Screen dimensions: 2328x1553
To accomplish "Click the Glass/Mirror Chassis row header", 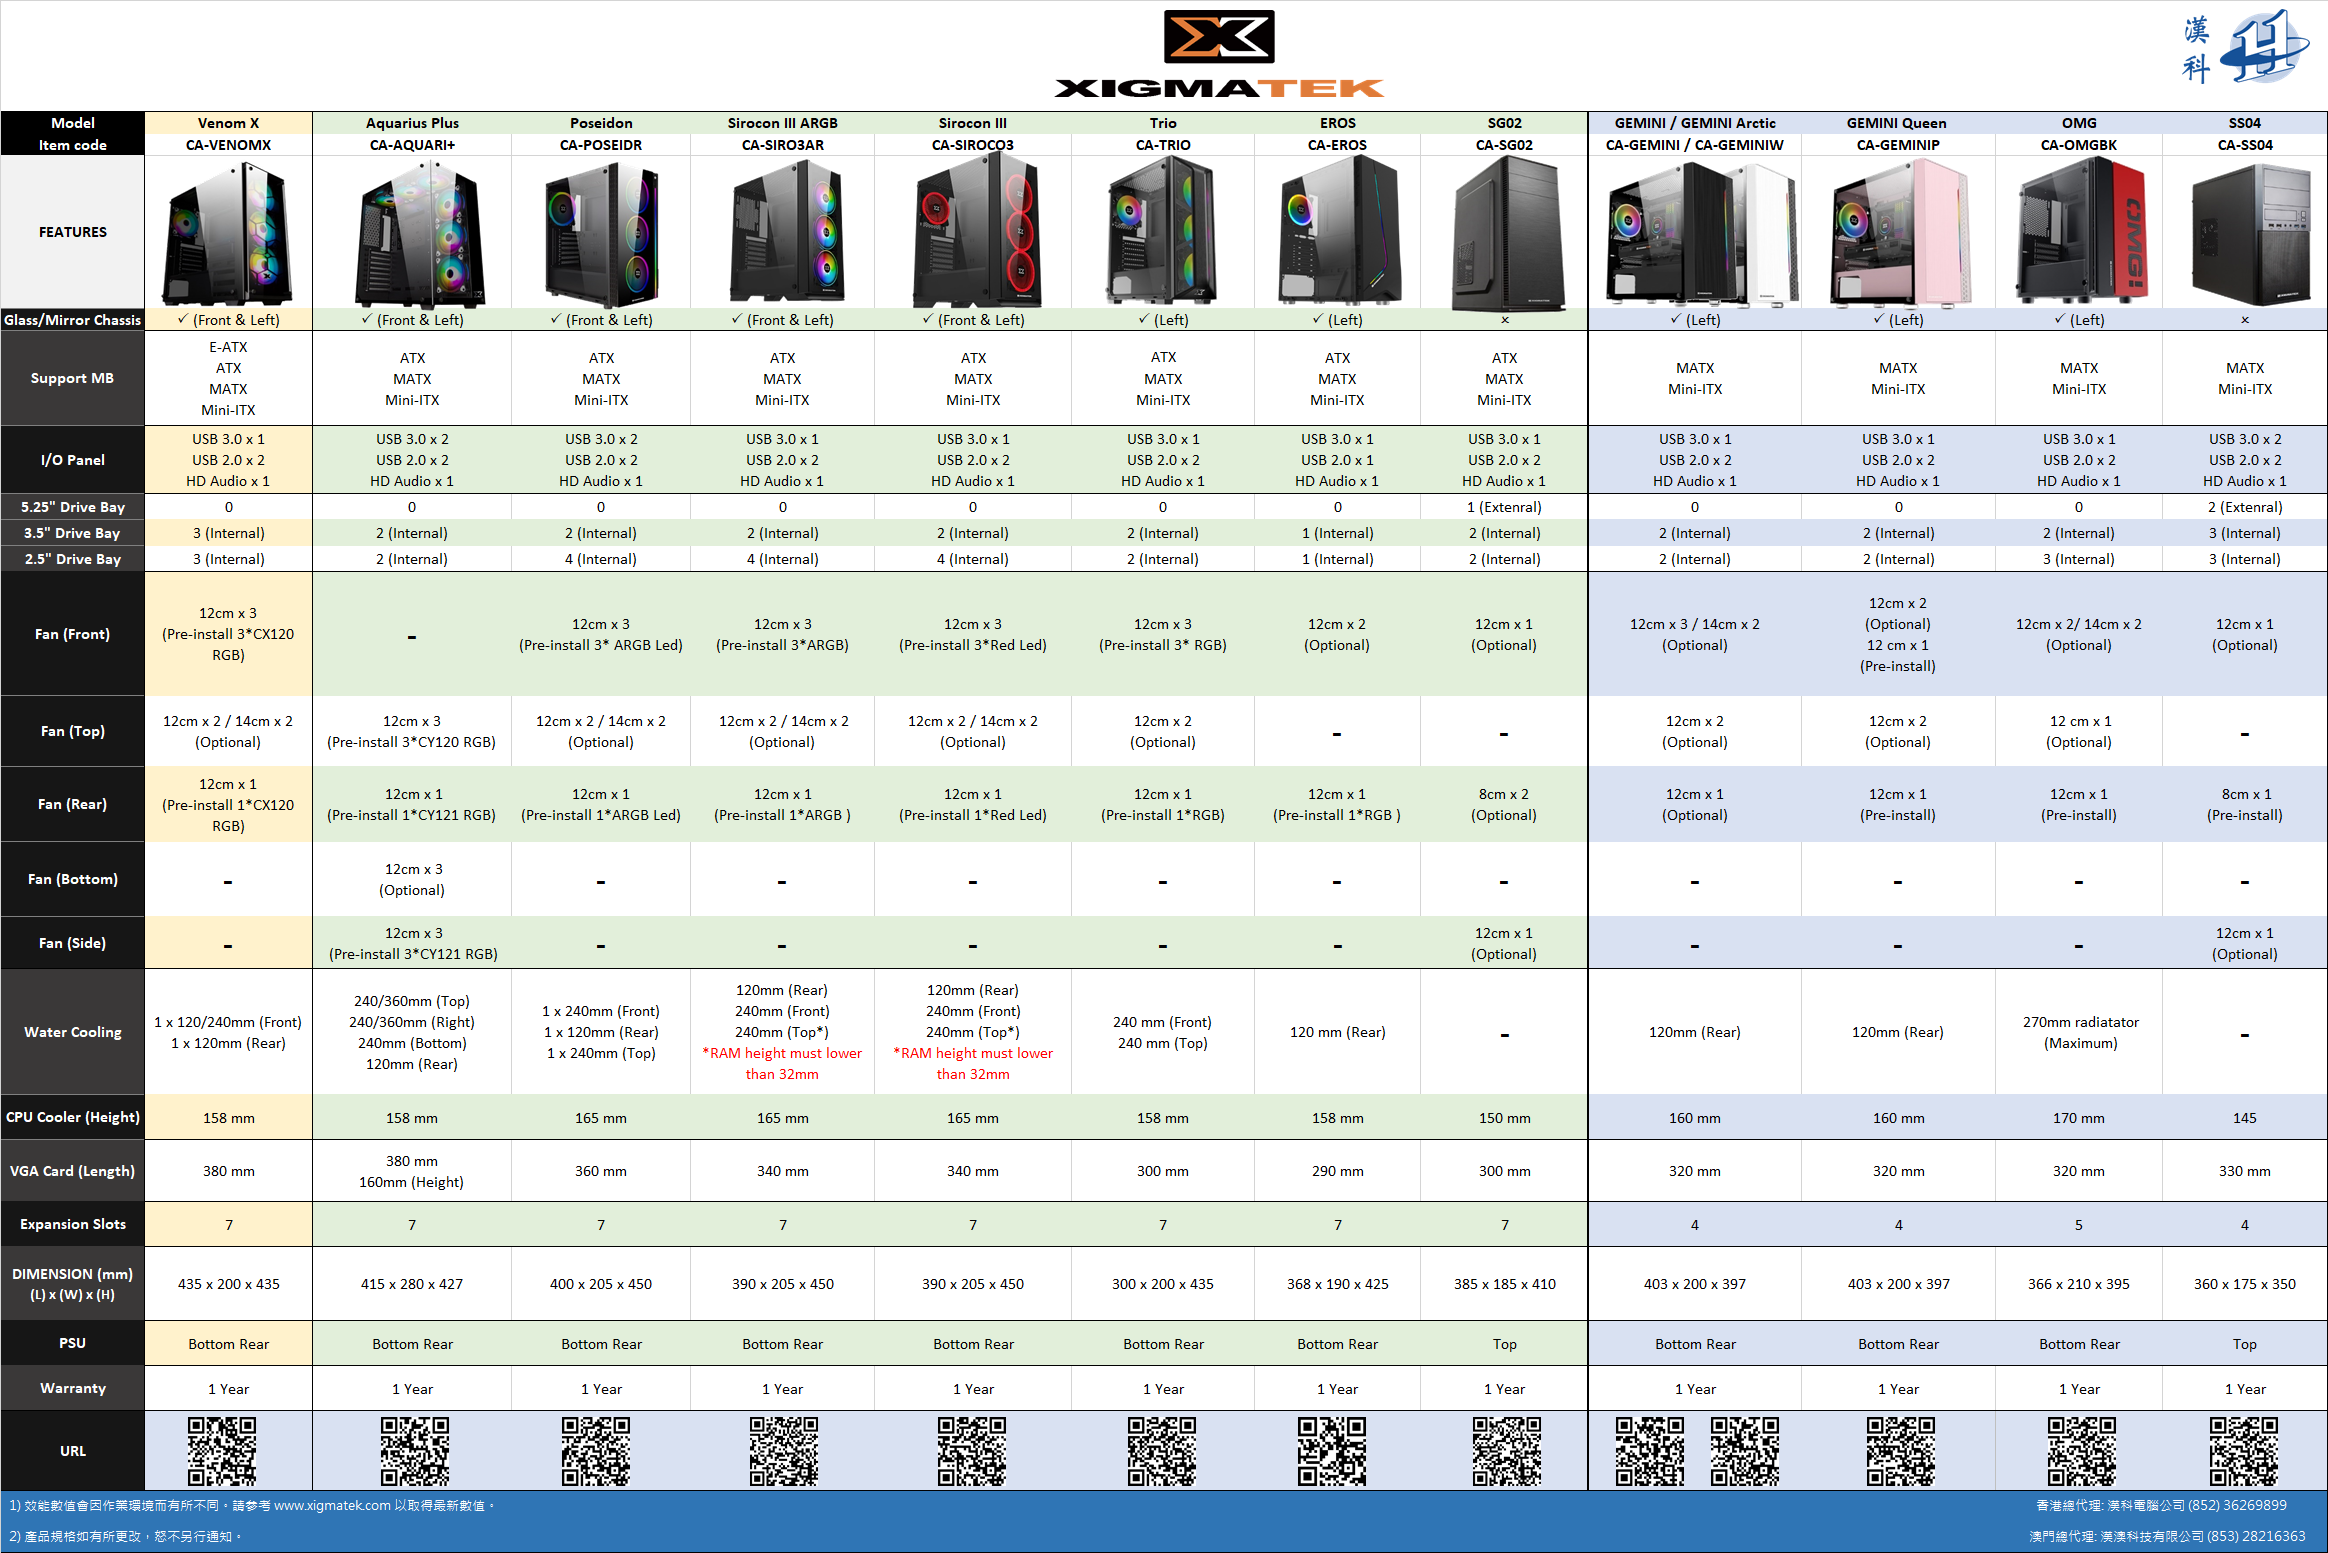I will (72, 320).
